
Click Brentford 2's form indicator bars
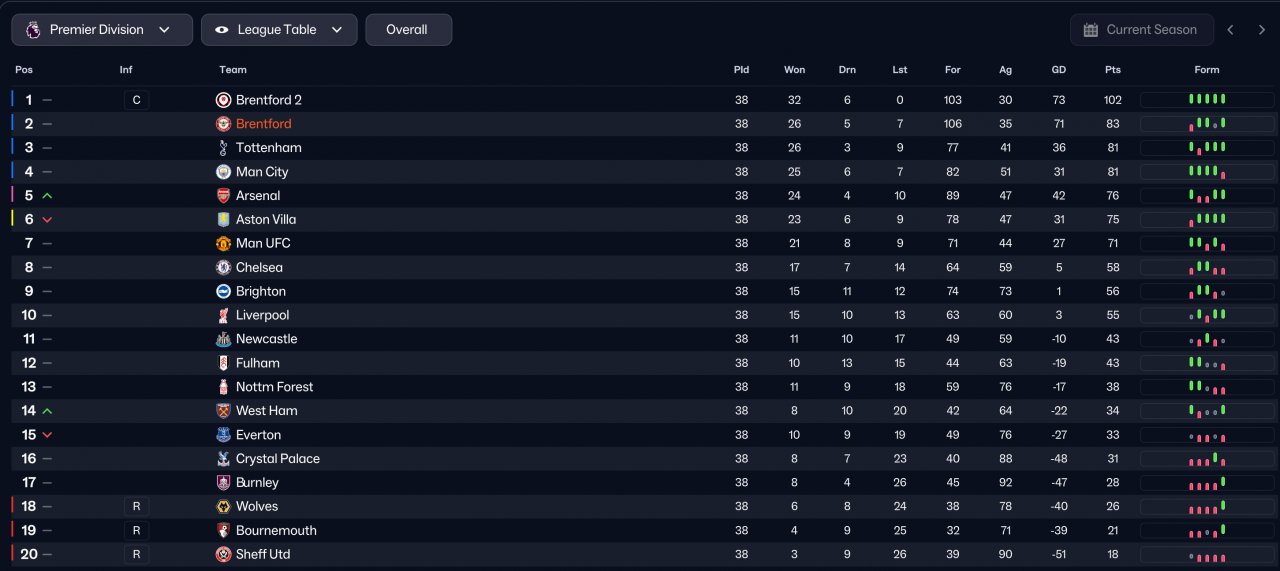[x=1207, y=100]
